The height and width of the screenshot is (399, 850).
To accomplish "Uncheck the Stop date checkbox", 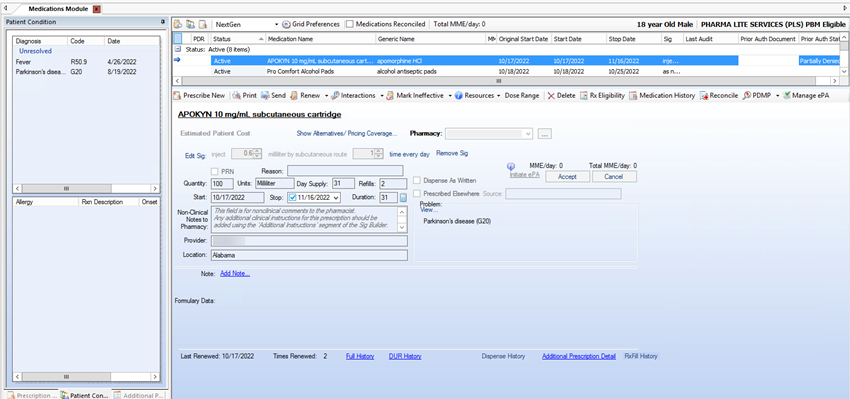I will [293, 197].
